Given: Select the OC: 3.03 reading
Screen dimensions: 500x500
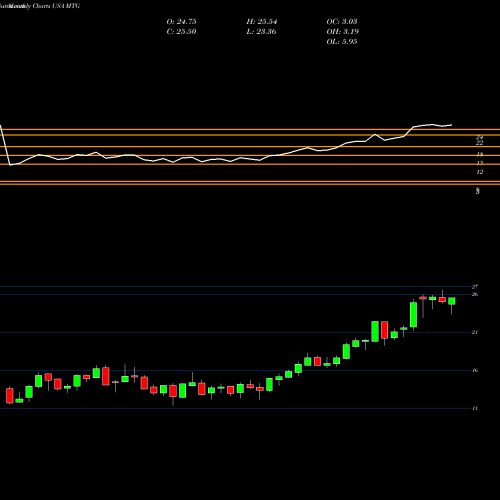Looking at the screenshot, I should [x=342, y=22].
